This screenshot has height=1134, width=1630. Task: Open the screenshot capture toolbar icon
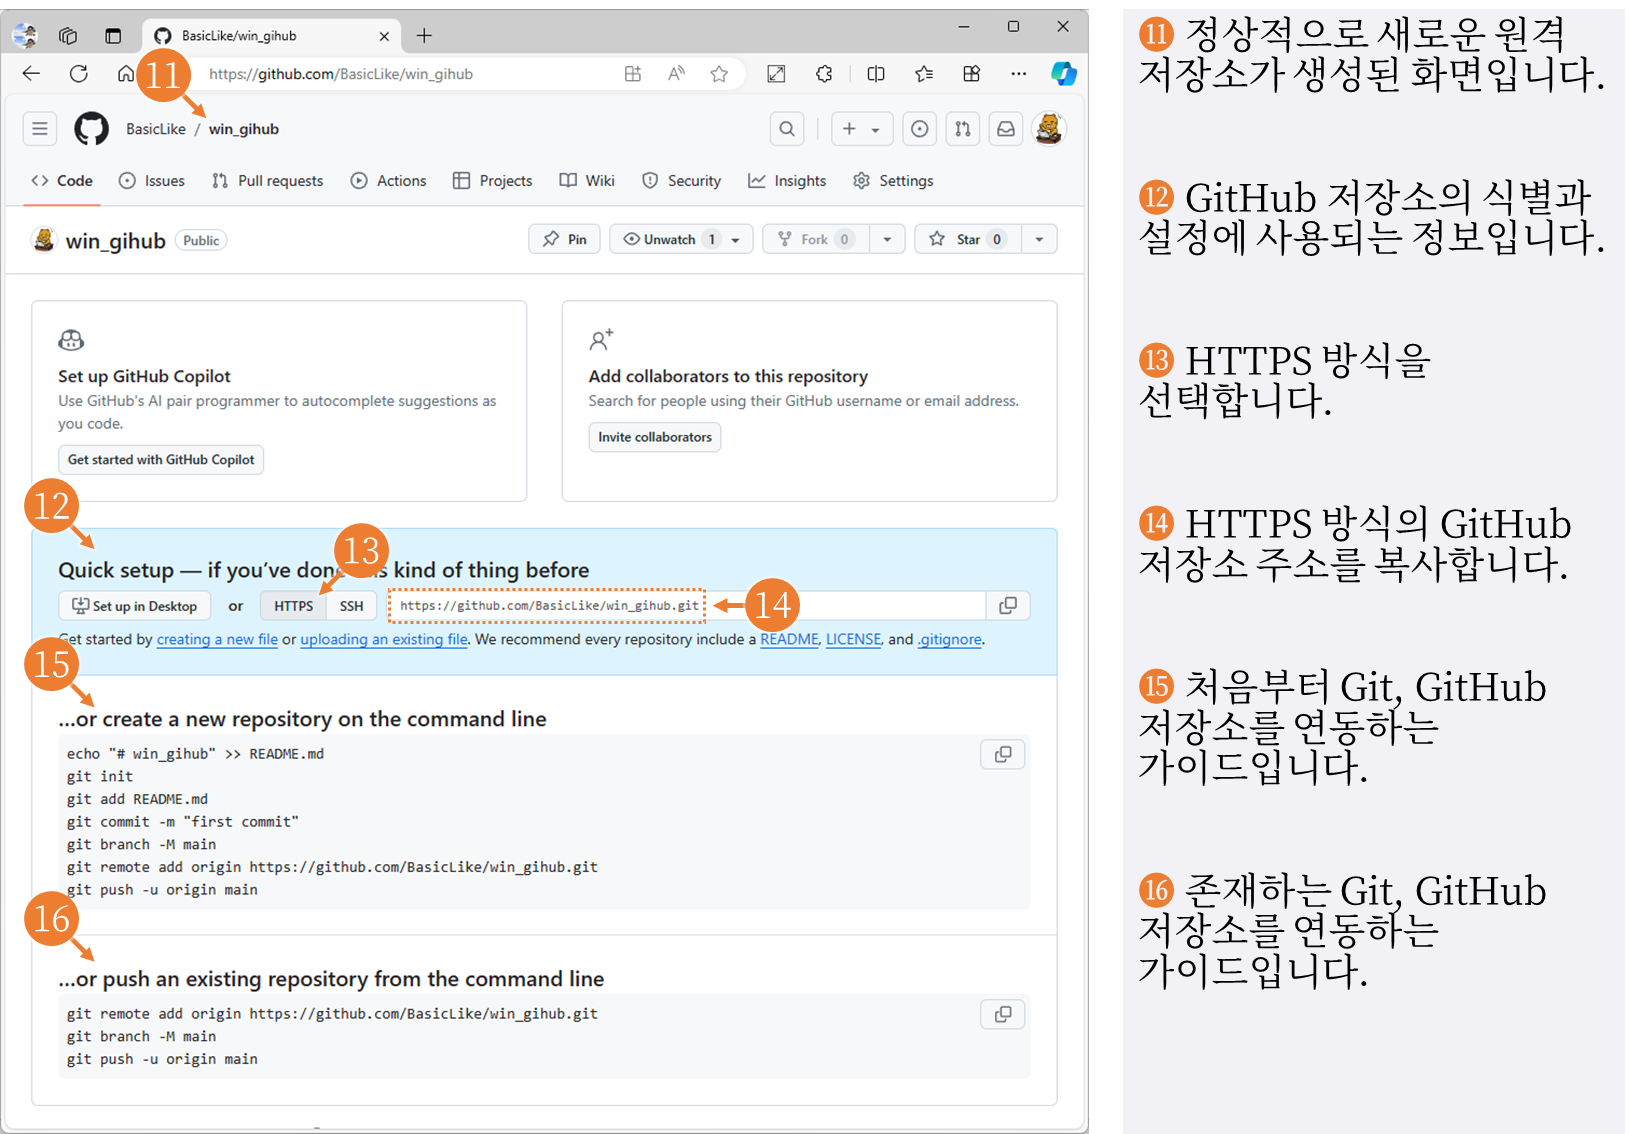(x=776, y=73)
